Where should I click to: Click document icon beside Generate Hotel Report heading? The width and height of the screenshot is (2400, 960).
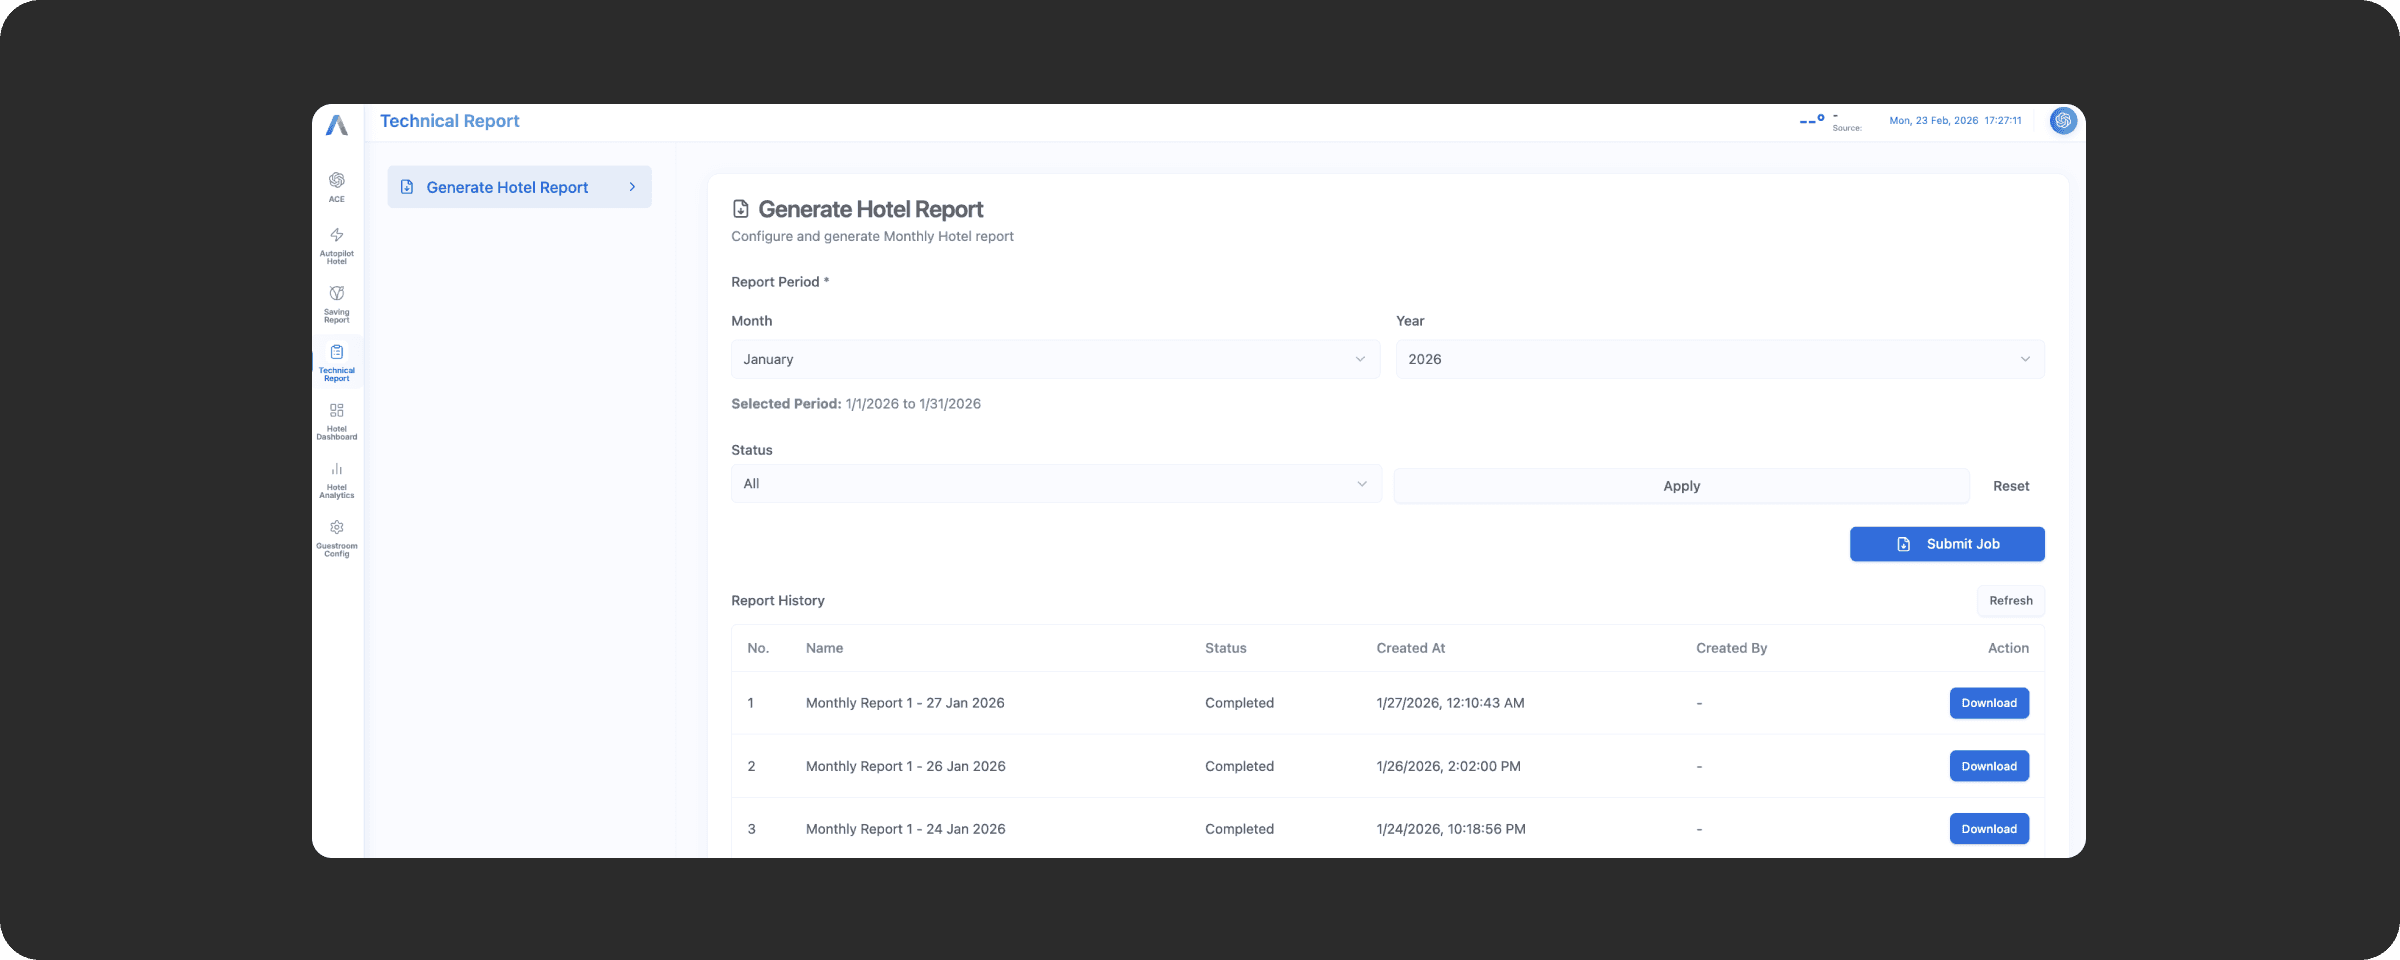tap(741, 209)
